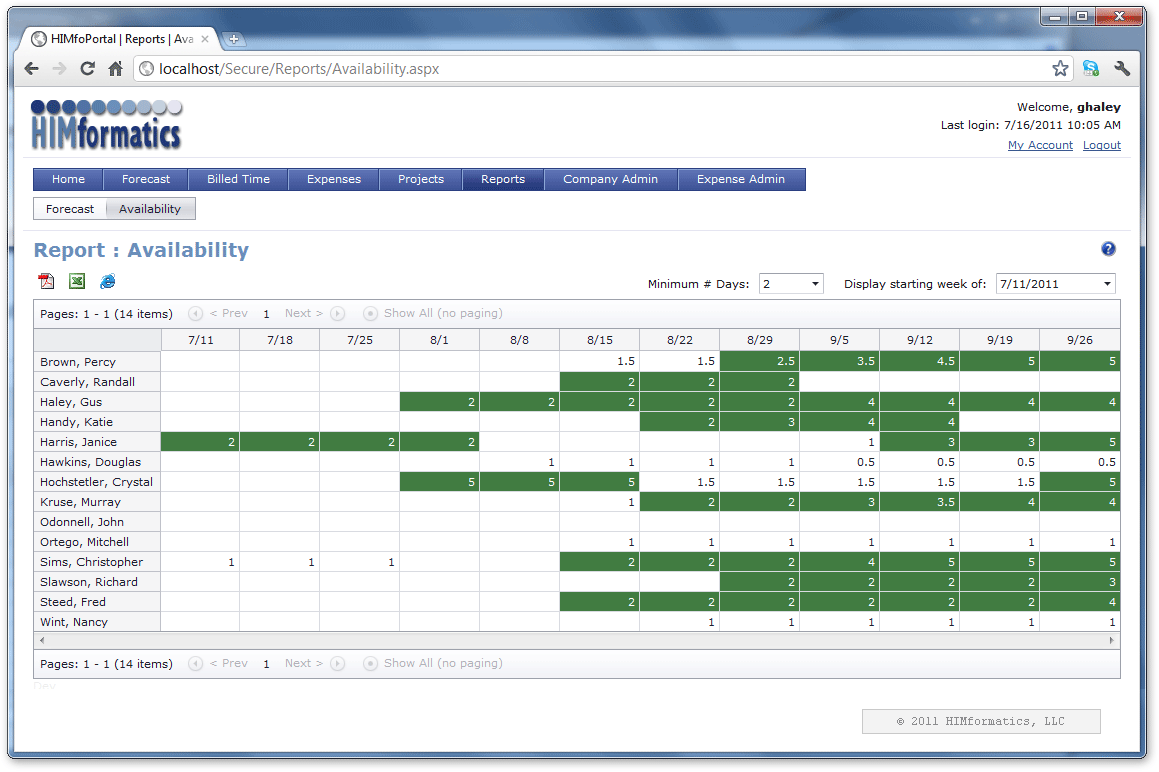Open the Reports menu
Screen dimensions: 1159x772
pyautogui.click(x=502, y=179)
